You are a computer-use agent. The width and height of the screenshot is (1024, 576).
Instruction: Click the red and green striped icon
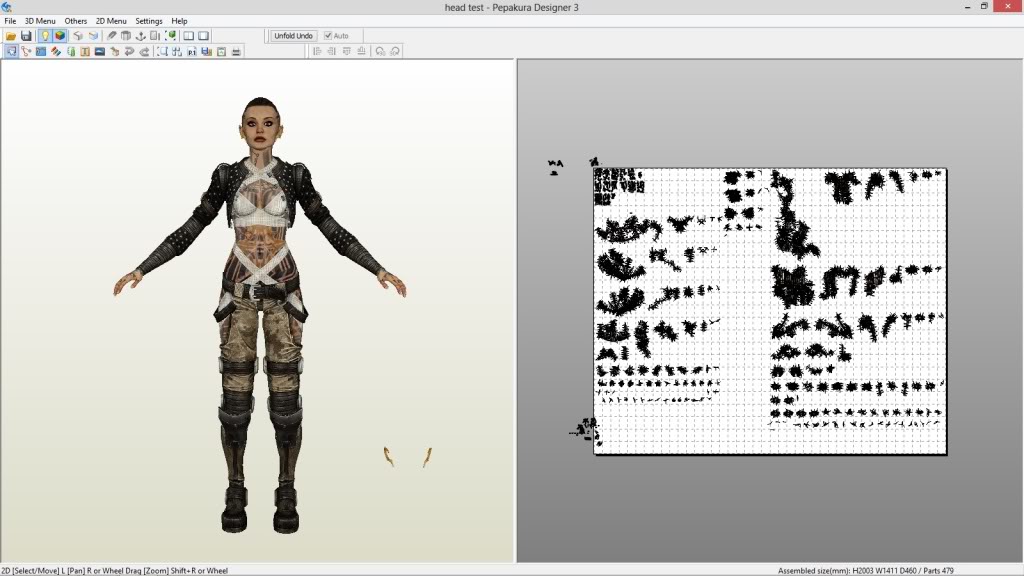[56, 52]
